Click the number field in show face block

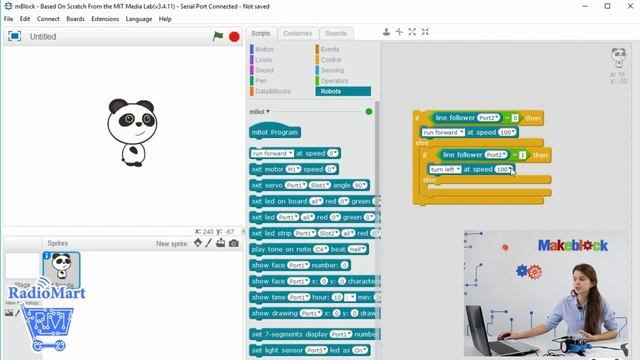(x=344, y=265)
